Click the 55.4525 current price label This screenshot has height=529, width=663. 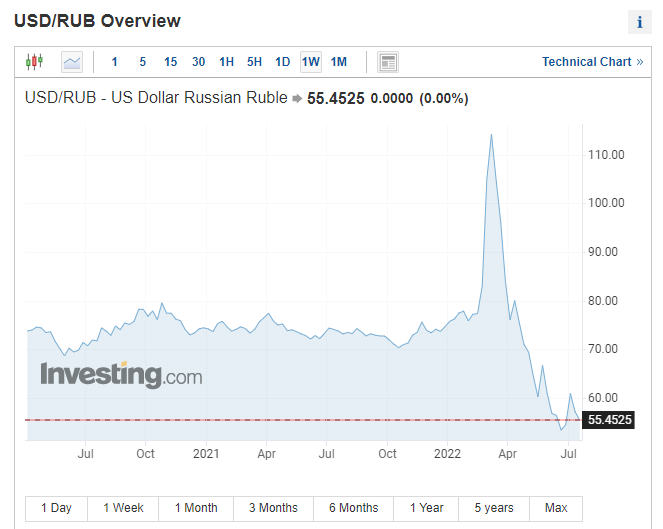(609, 420)
